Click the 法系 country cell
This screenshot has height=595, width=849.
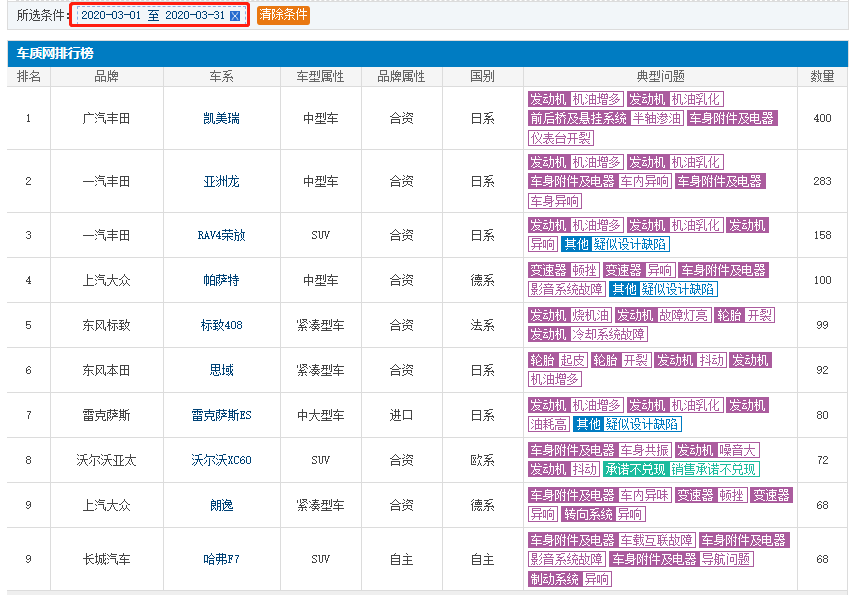tap(482, 325)
